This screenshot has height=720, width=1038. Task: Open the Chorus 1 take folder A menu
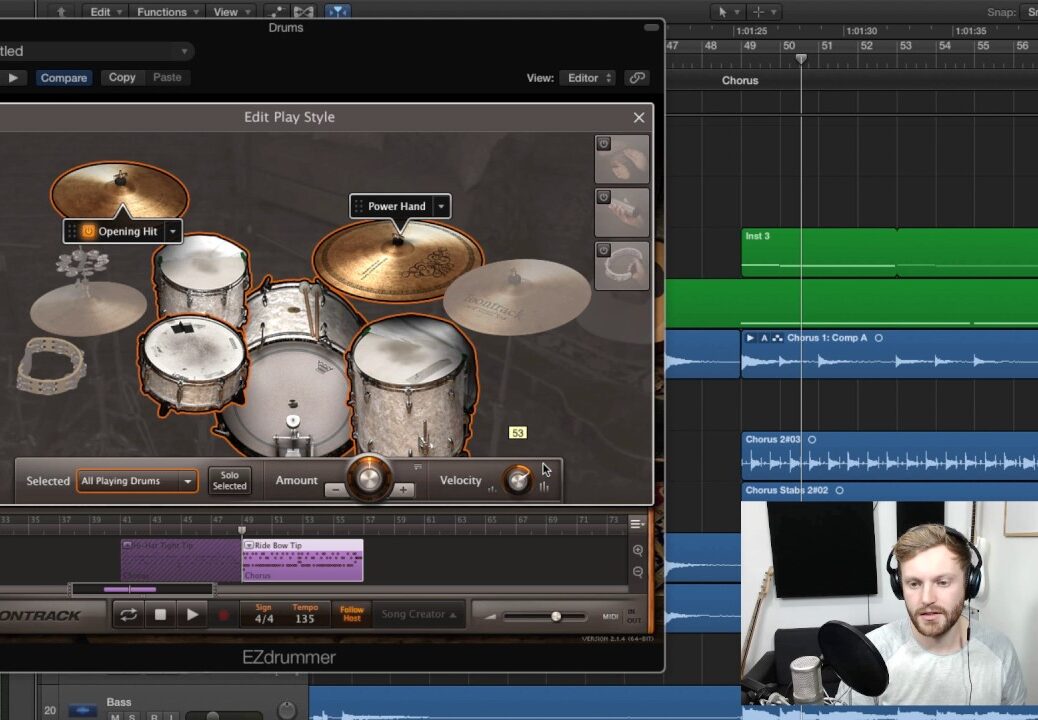764,338
